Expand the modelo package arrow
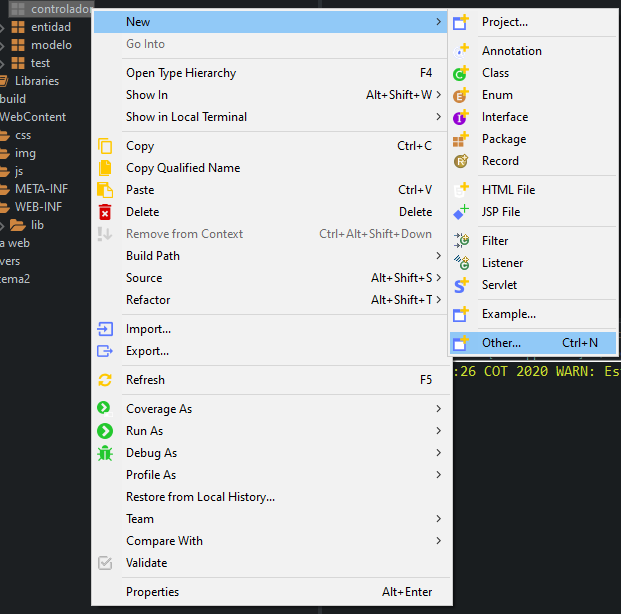Image resolution: width=621 pixels, height=614 pixels. point(3,45)
